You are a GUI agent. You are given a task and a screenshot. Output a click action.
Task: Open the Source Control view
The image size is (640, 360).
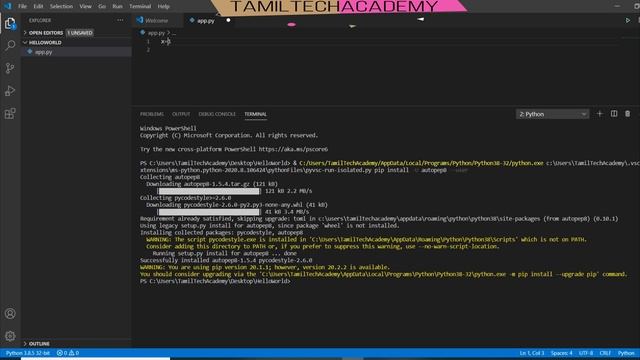pos(10,68)
